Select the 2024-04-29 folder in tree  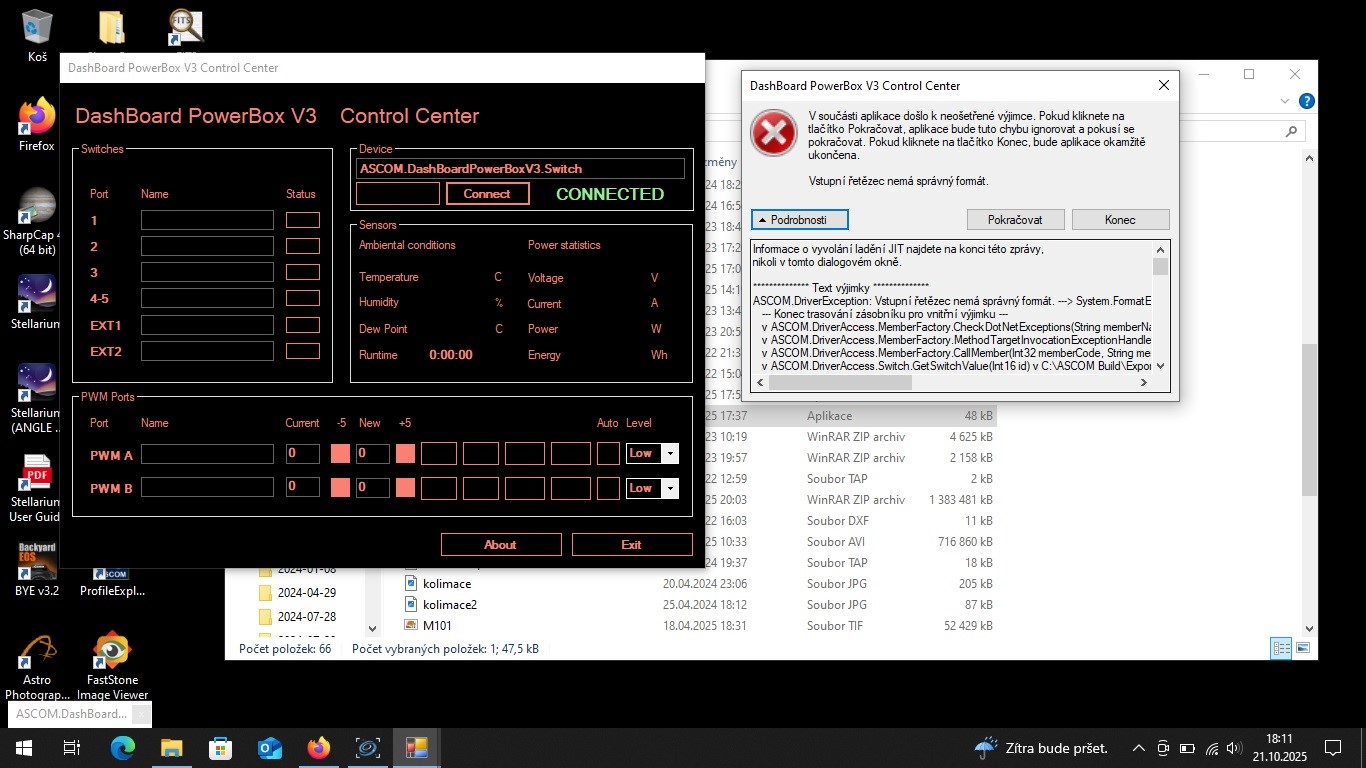point(306,593)
